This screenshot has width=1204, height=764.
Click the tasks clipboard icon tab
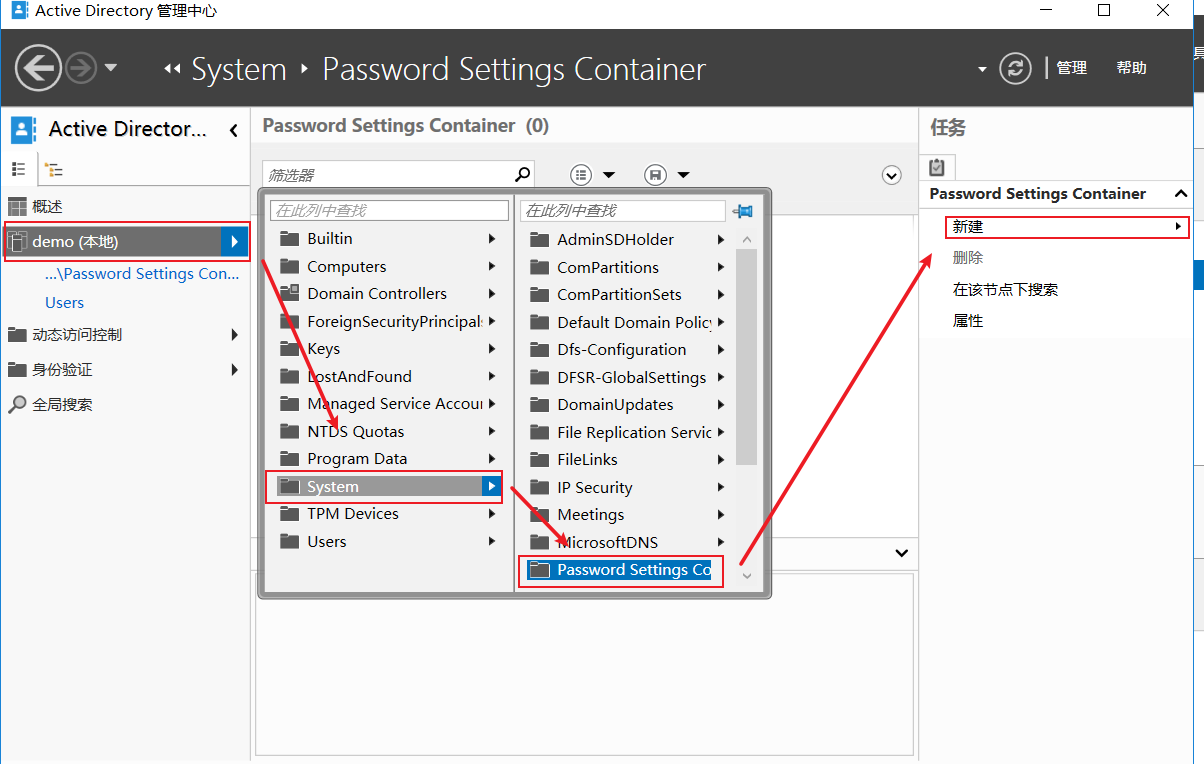coord(937,167)
